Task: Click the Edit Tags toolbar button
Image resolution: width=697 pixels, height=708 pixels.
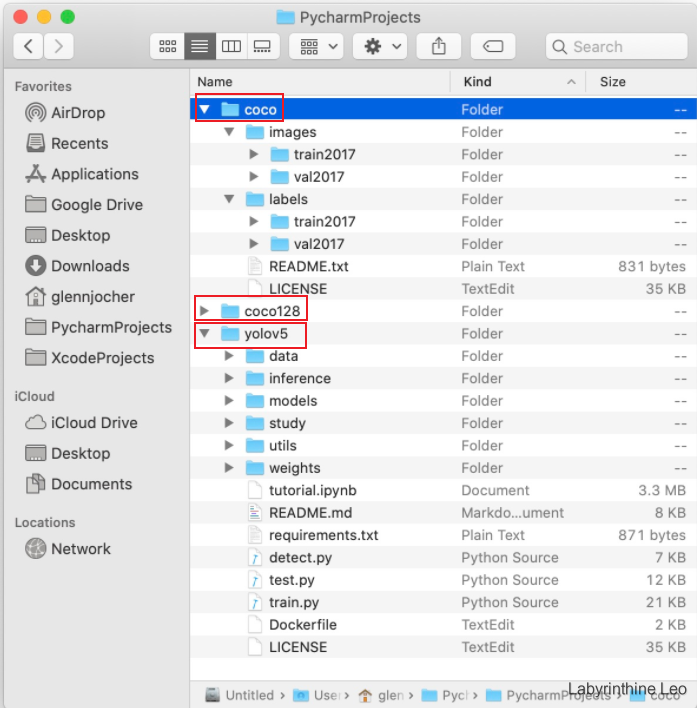Action: click(x=492, y=46)
